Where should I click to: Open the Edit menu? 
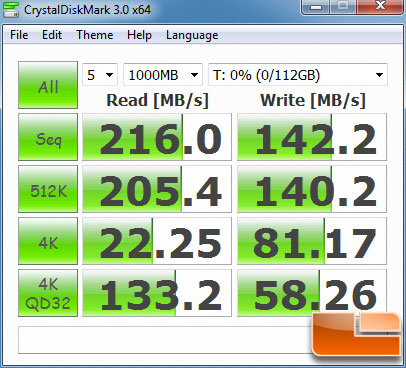click(x=52, y=35)
